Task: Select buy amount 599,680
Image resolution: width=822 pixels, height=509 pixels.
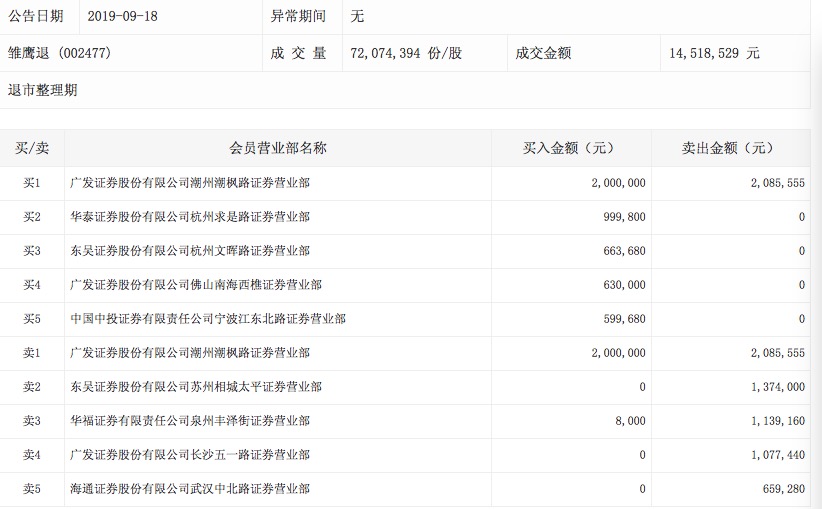Action: coord(624,319)
